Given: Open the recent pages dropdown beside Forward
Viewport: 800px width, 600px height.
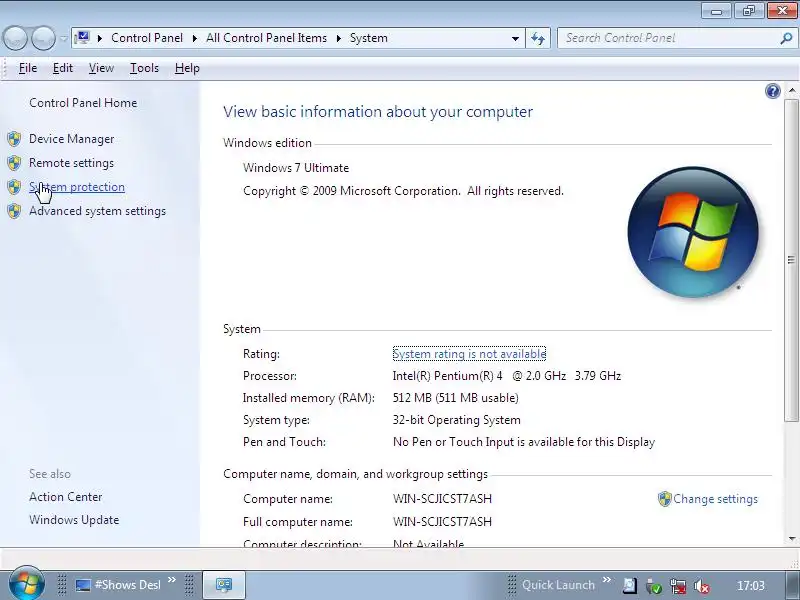Looking at the screenshot, I should 63,39.
